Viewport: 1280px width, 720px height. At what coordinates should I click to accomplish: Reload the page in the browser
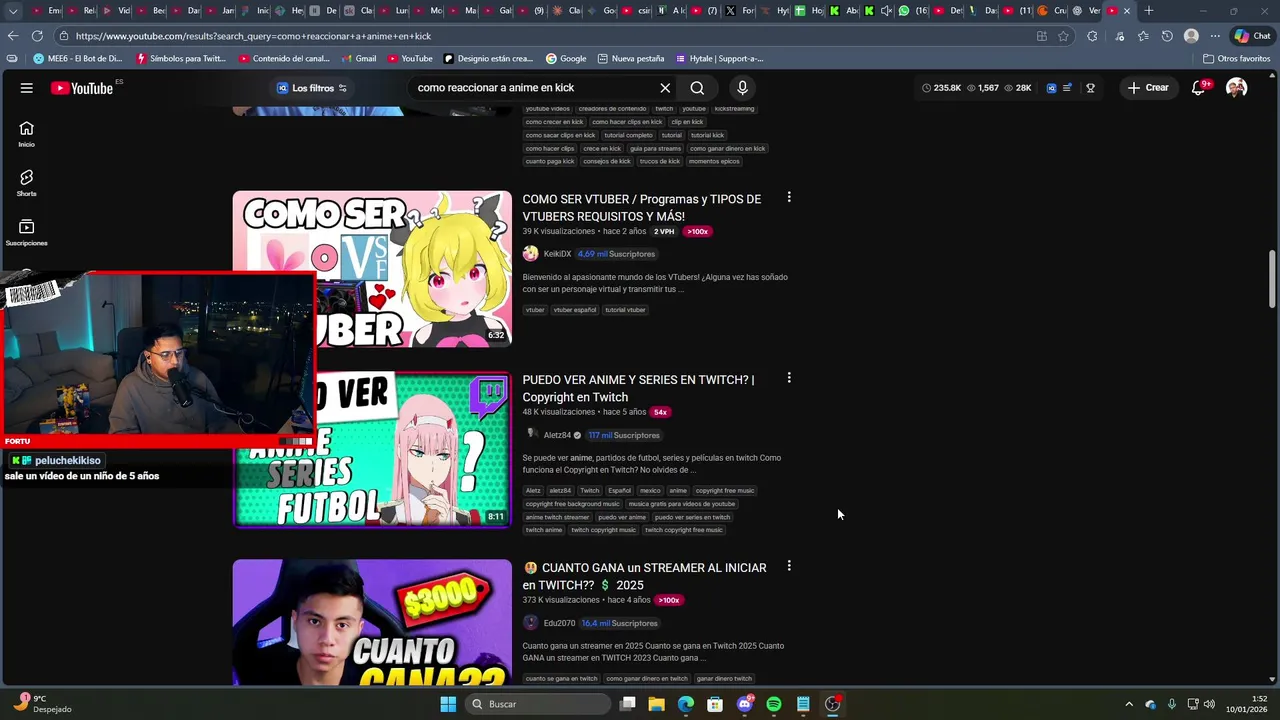[38, 36]
